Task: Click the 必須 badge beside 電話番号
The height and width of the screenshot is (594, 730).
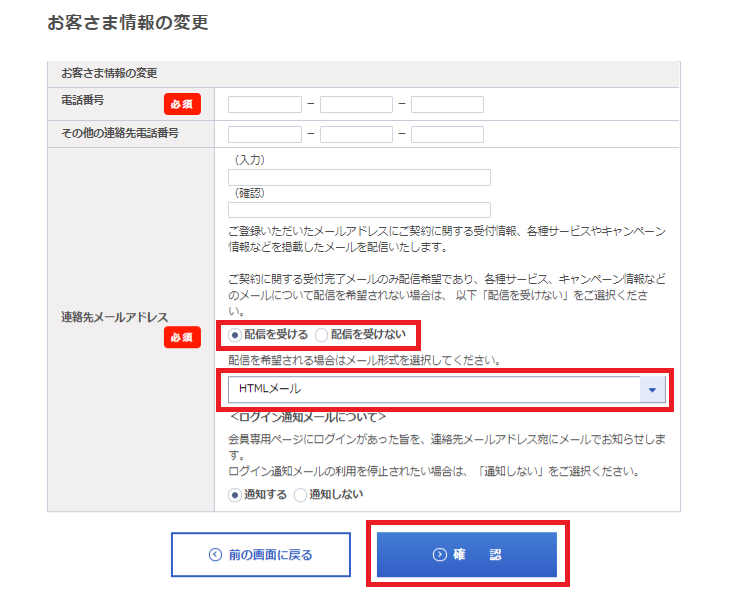Action: [183, 104]
